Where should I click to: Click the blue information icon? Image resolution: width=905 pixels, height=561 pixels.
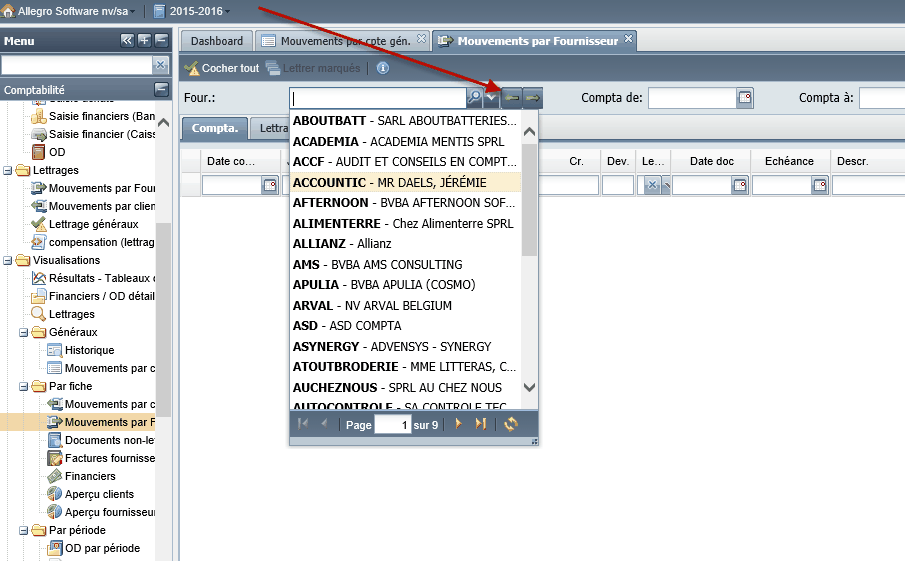(x=383, y=68)
